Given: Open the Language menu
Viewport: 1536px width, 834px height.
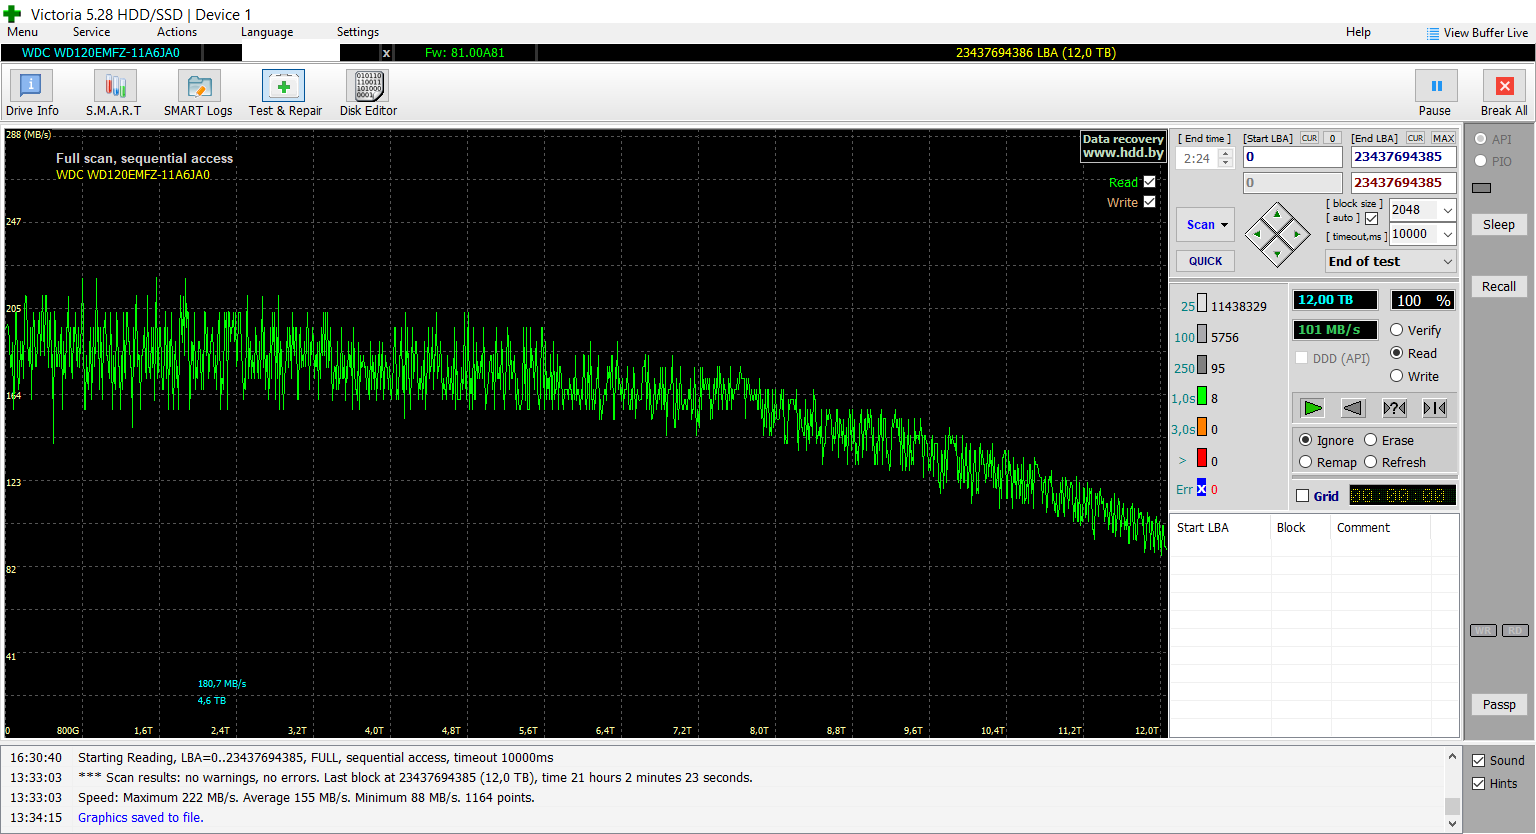Looking at the screenshot, I should tap(267, 32).
